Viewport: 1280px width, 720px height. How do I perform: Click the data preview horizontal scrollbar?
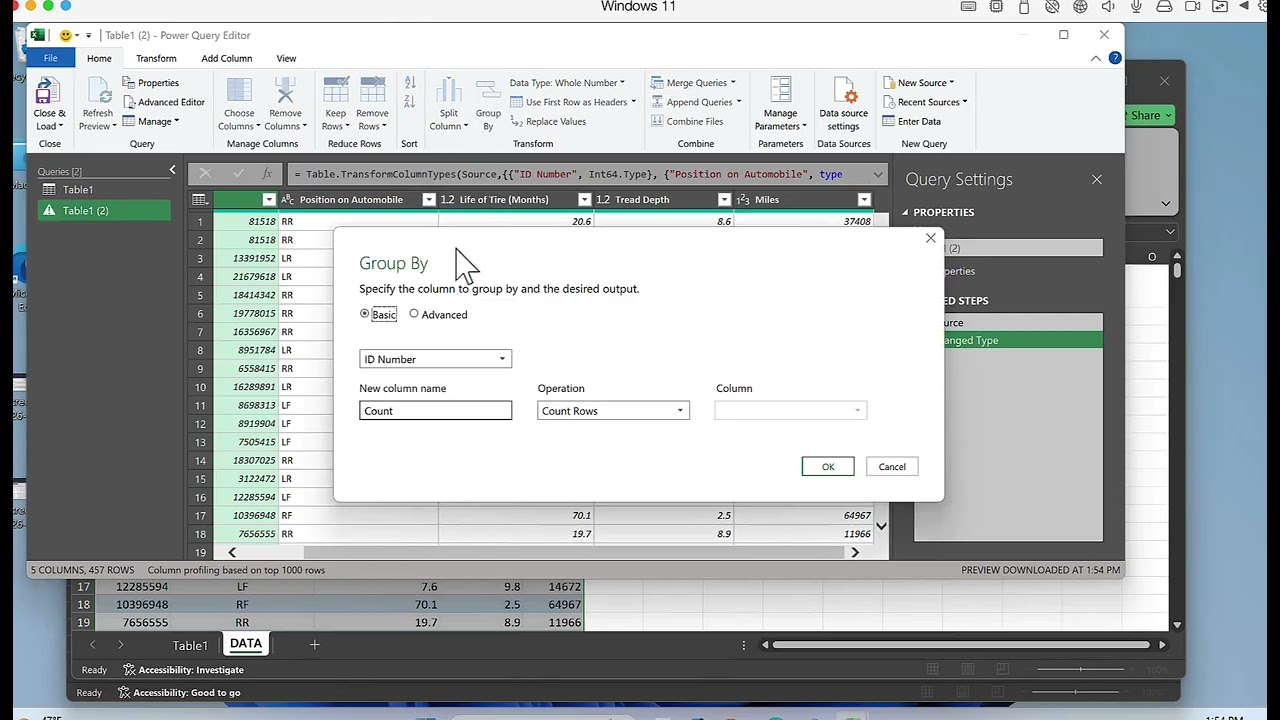point(575,552)
